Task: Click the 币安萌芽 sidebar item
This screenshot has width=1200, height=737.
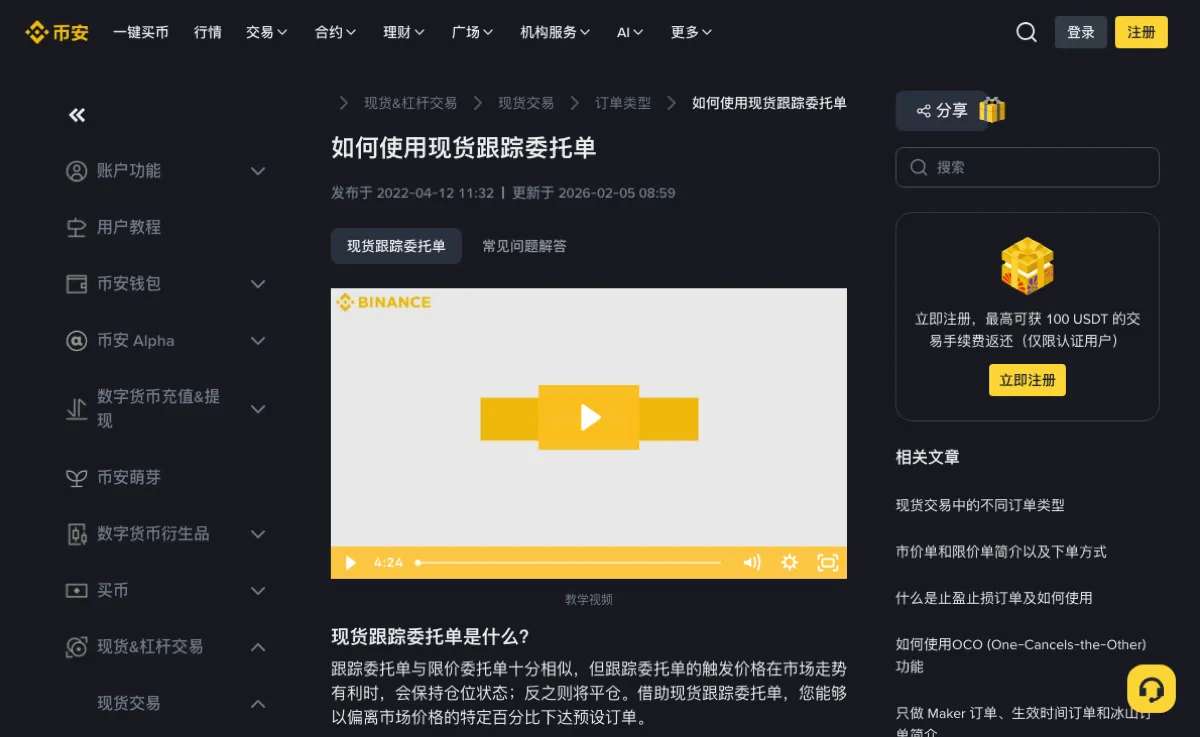Action: [129, 478]
